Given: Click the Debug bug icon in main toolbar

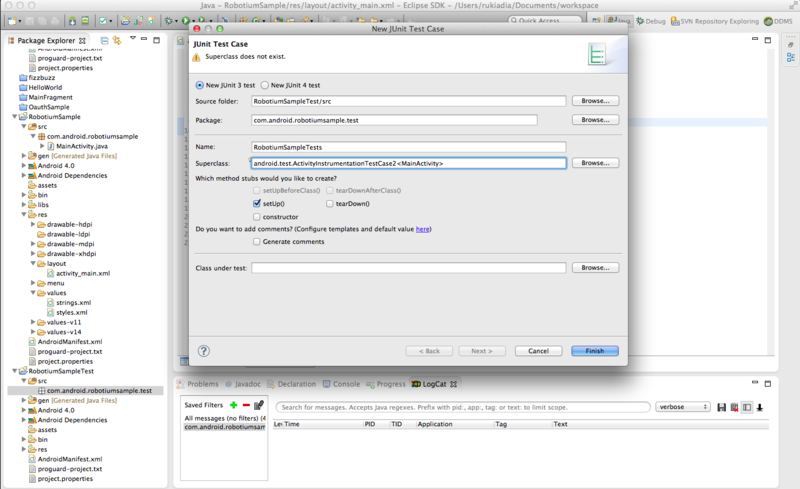Looking at the screenshot, I should [168, 21].
